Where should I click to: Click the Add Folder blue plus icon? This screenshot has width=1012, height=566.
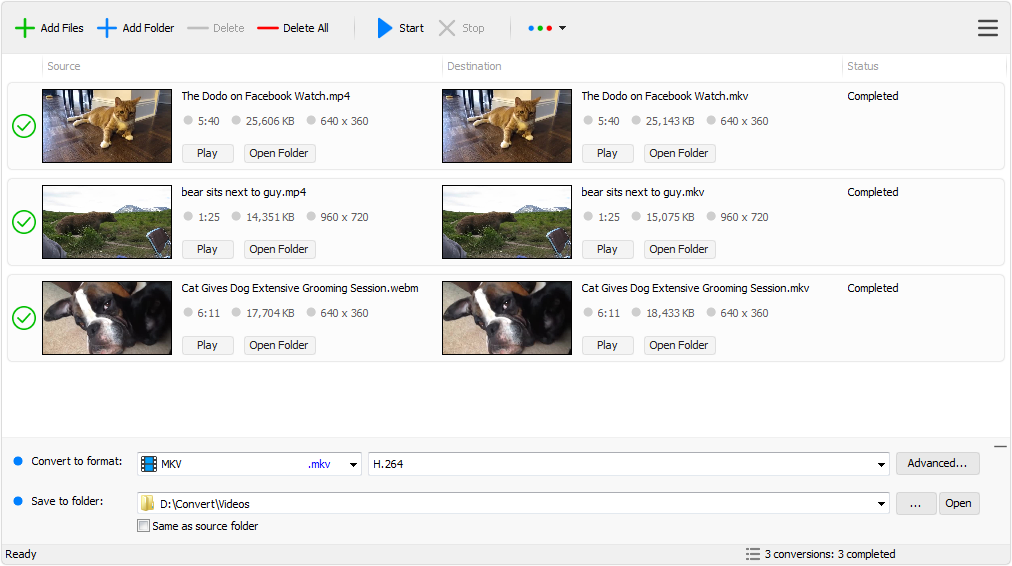[107, 28]
